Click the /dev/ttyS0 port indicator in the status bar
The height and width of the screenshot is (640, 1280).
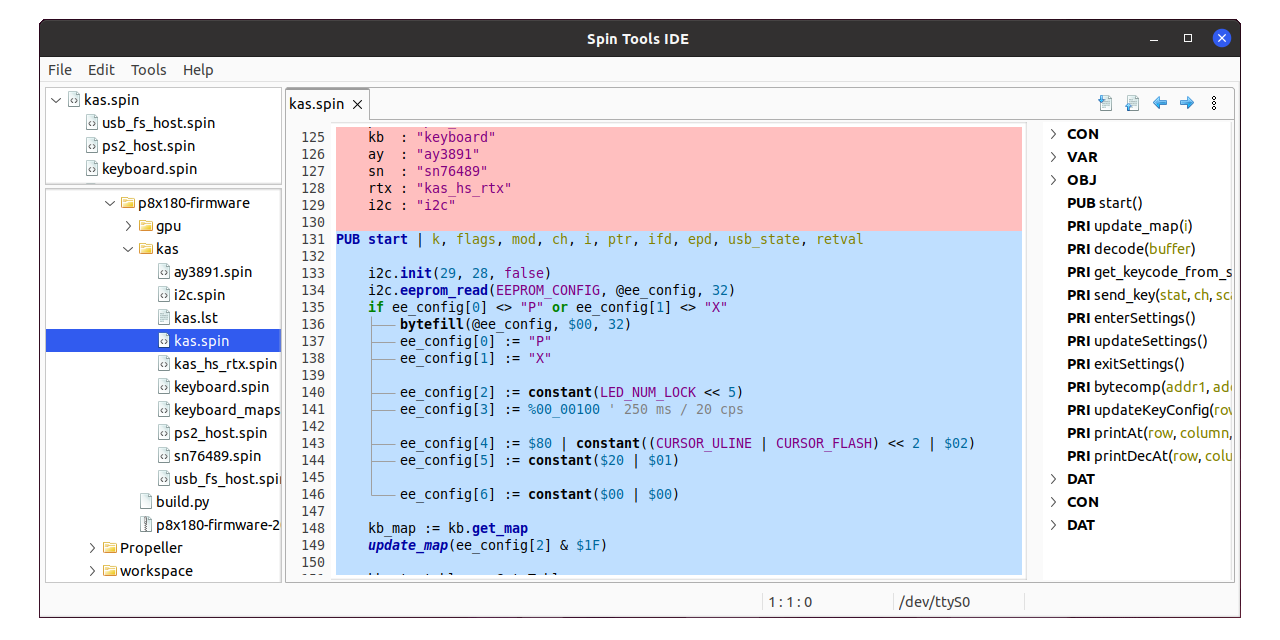pyautogui.click(x=934, y=601)
